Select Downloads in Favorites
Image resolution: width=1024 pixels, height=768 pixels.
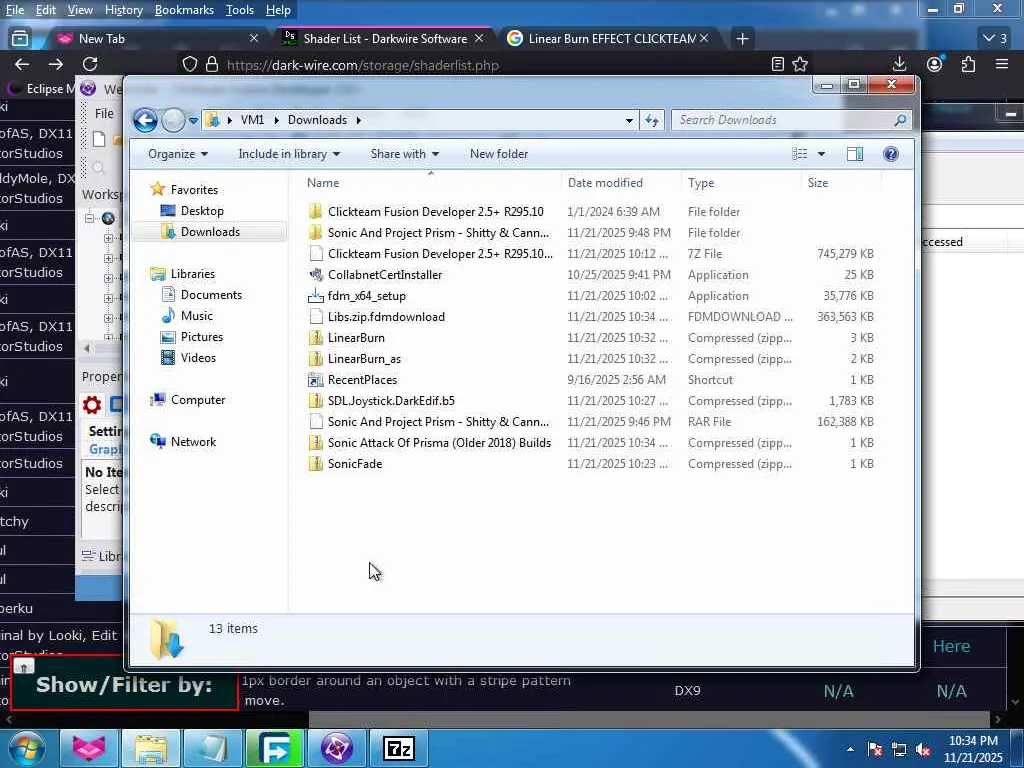click(x=210, y=232)
